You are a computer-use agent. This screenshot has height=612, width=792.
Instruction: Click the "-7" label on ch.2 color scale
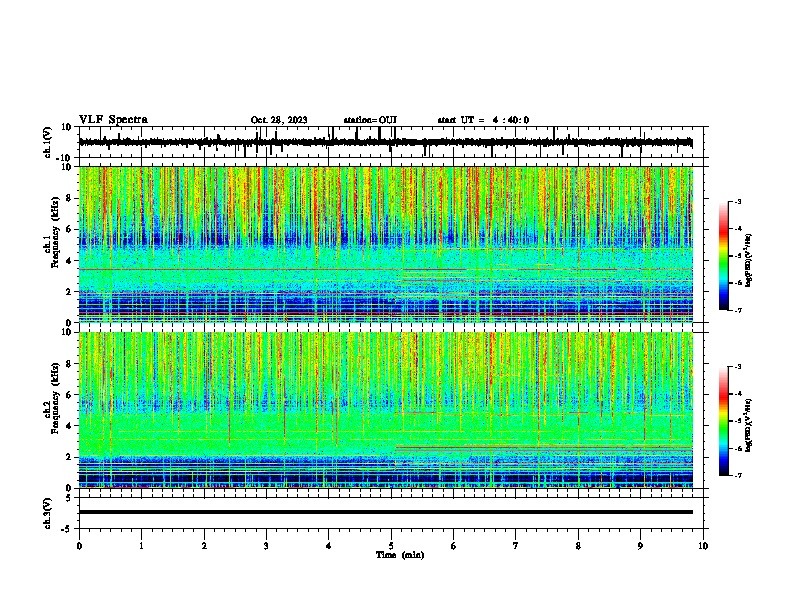coord(737,475)
